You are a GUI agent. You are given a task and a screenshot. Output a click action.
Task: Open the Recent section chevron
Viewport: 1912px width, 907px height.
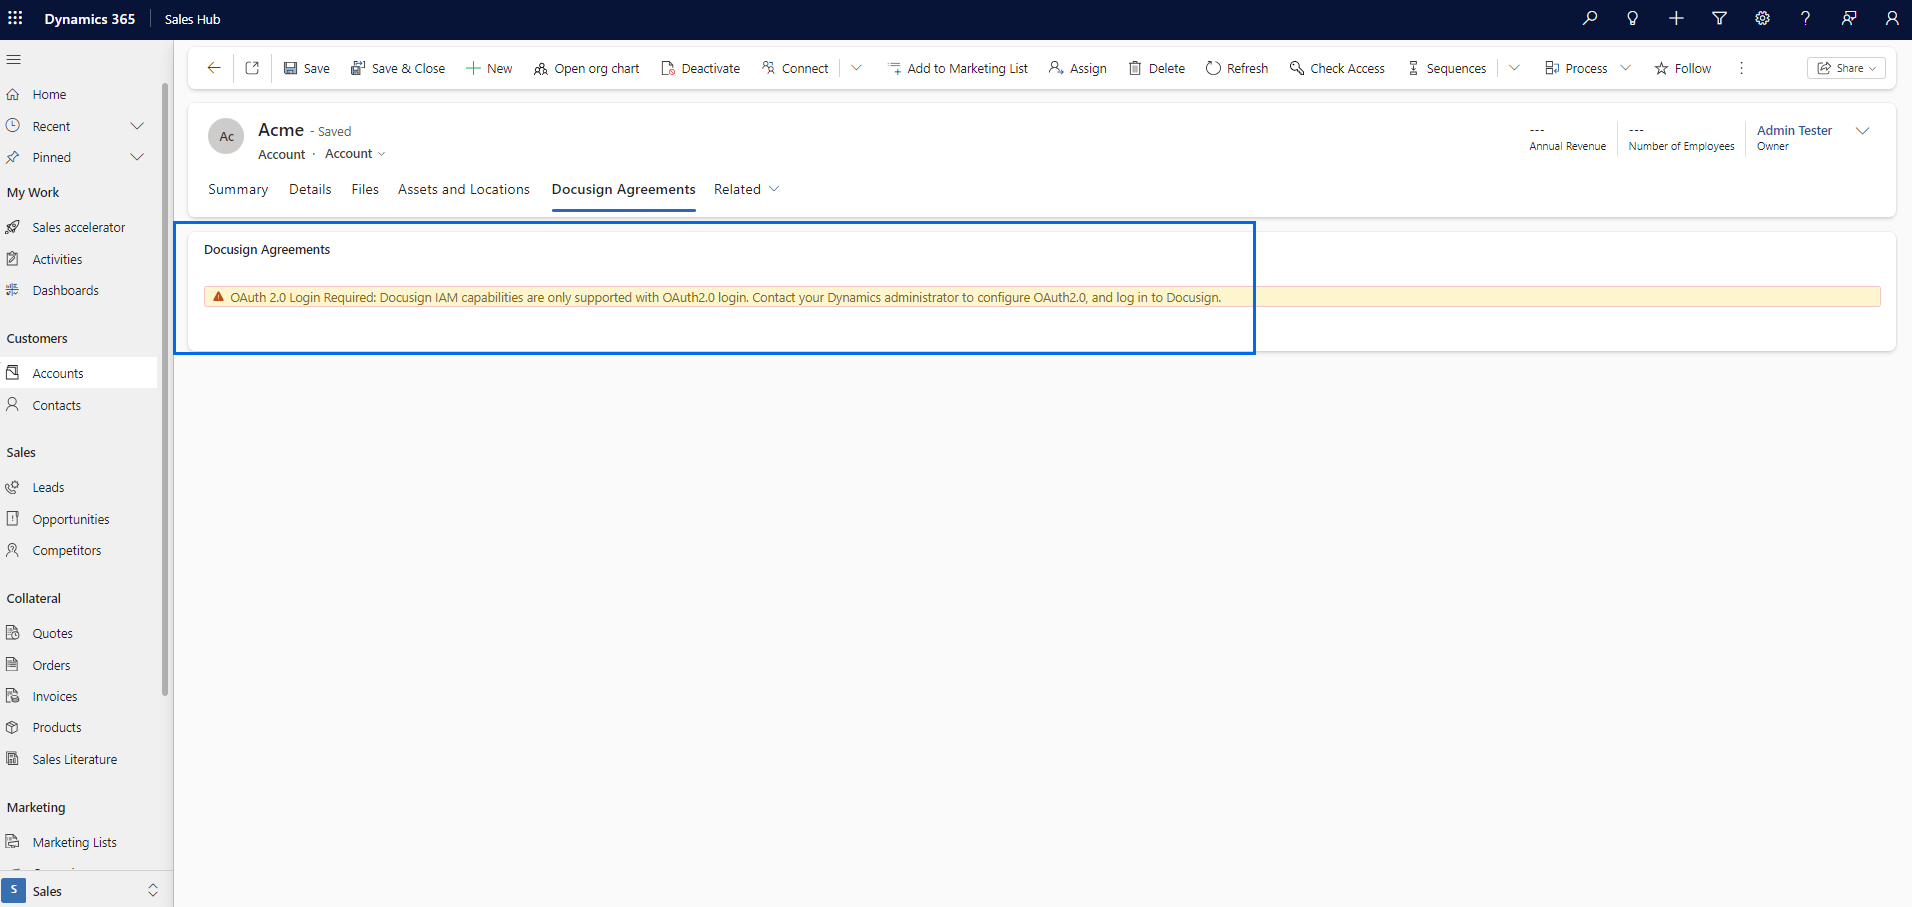click(138, 125)
